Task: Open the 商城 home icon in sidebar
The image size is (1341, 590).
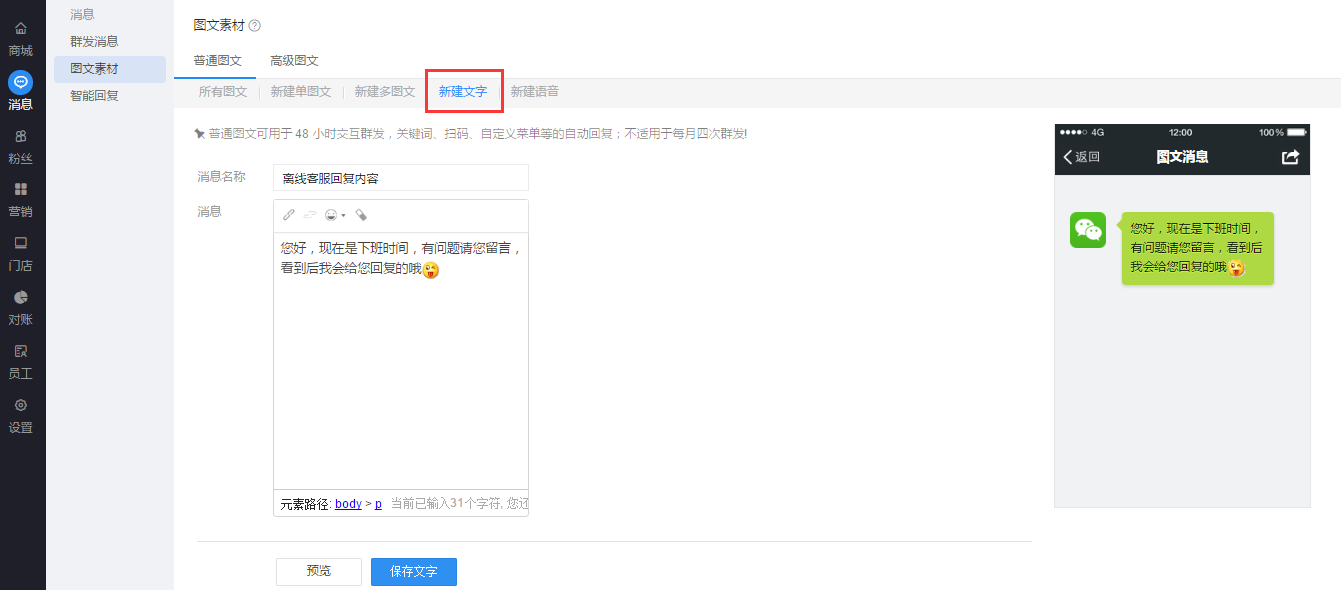Action: coord(21,29)
